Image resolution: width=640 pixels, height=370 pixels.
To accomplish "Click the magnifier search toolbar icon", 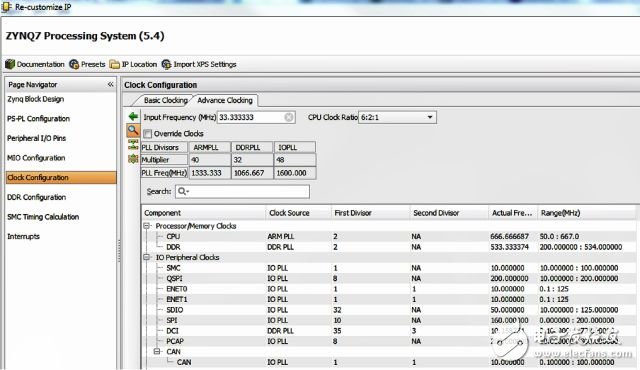I will click(133, 131).
